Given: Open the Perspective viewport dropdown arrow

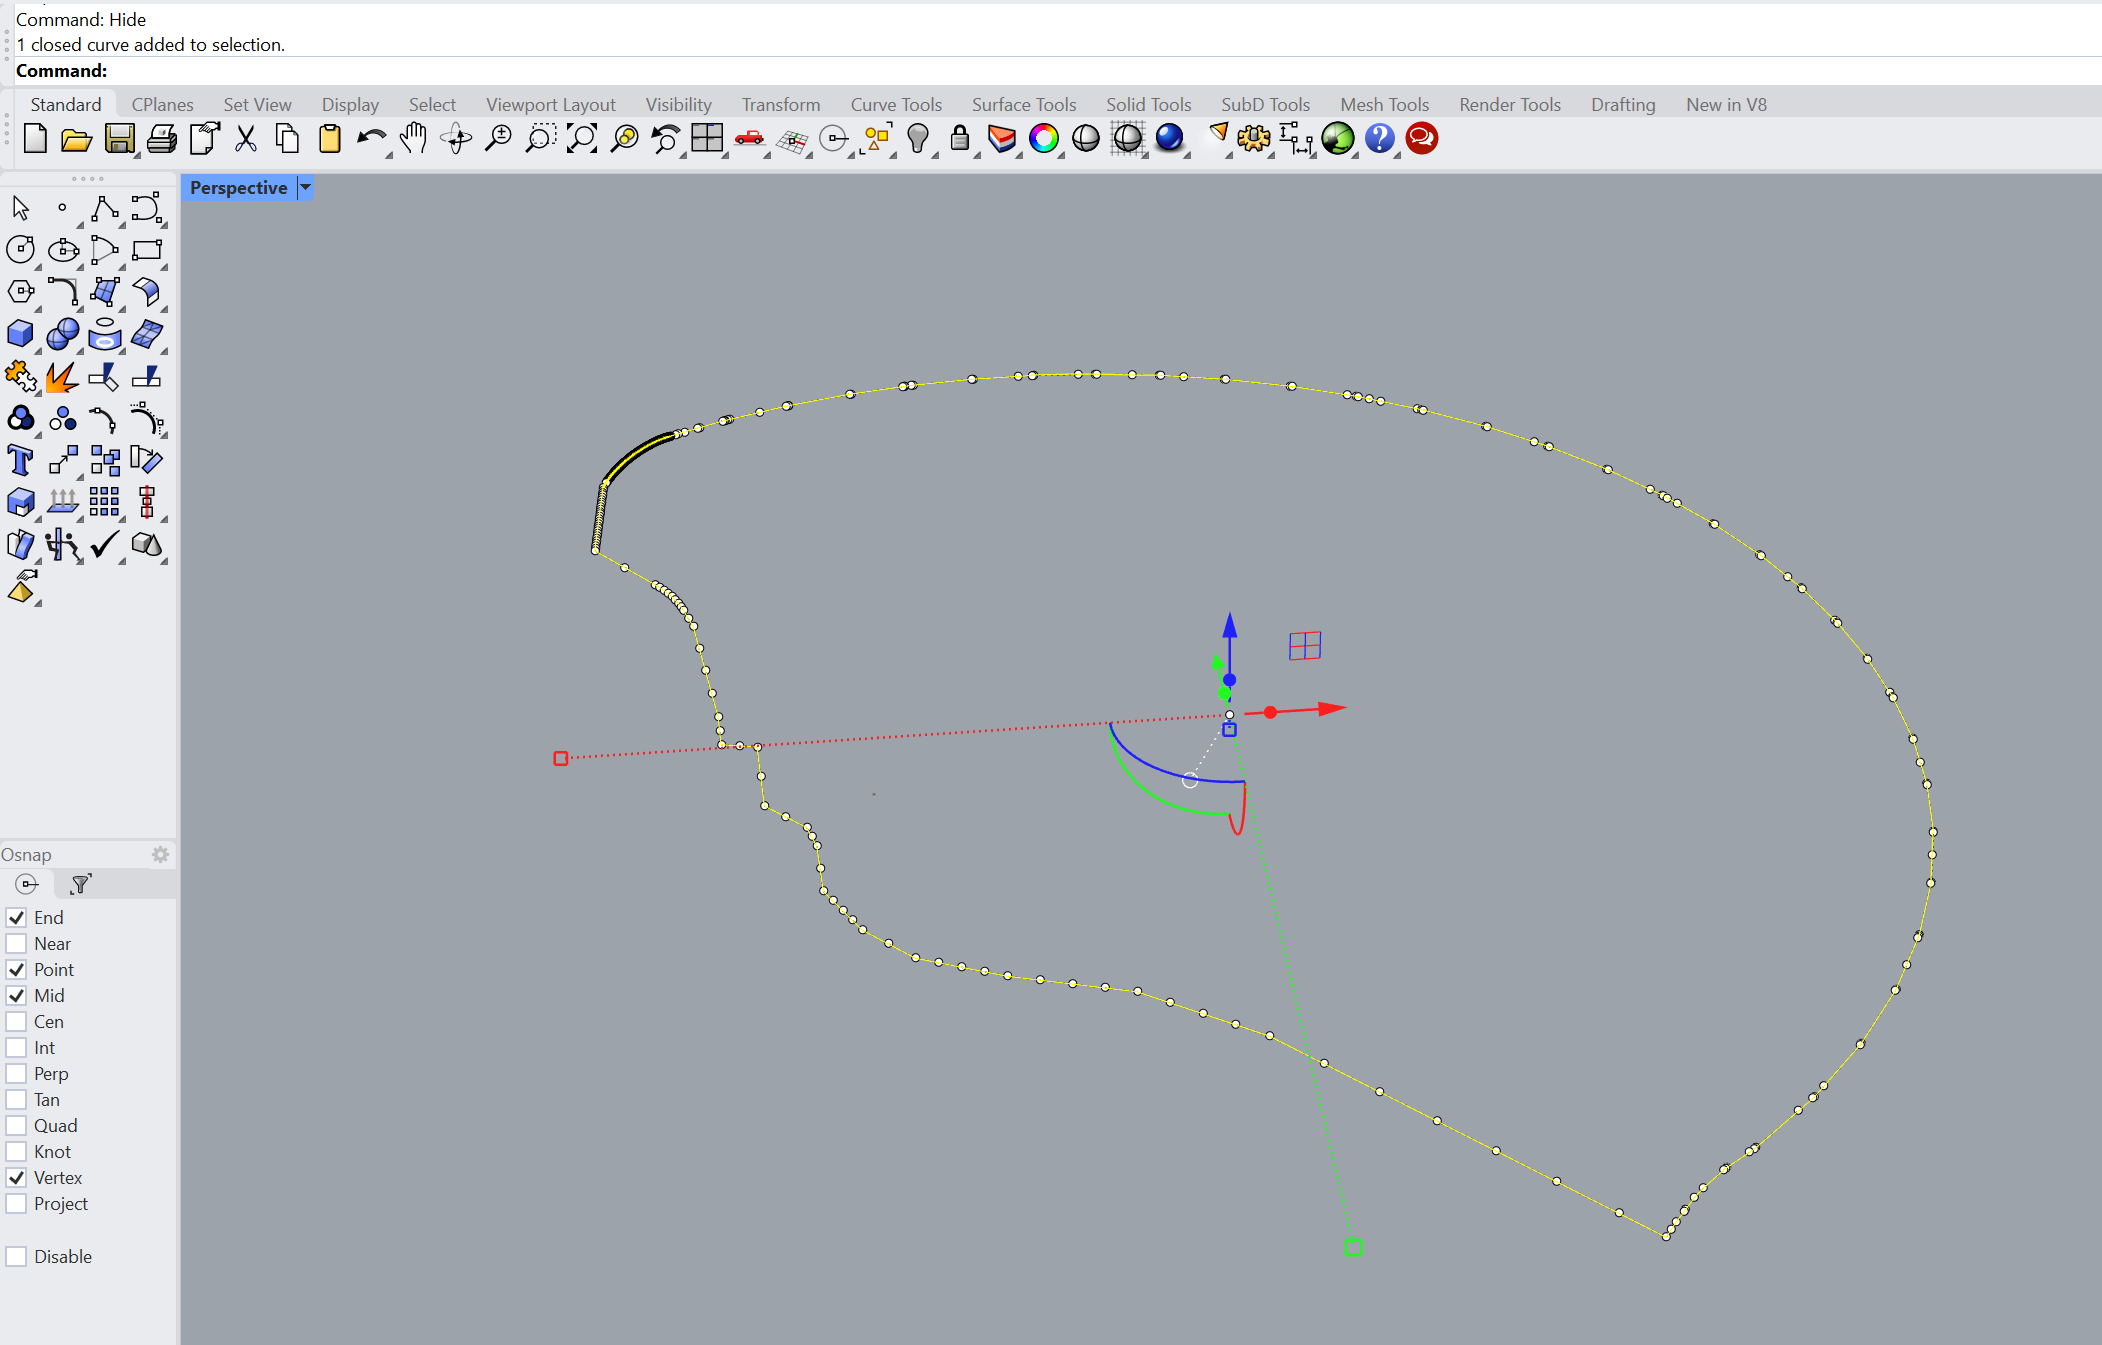Looking at the screenshot, I should point(306,187).
